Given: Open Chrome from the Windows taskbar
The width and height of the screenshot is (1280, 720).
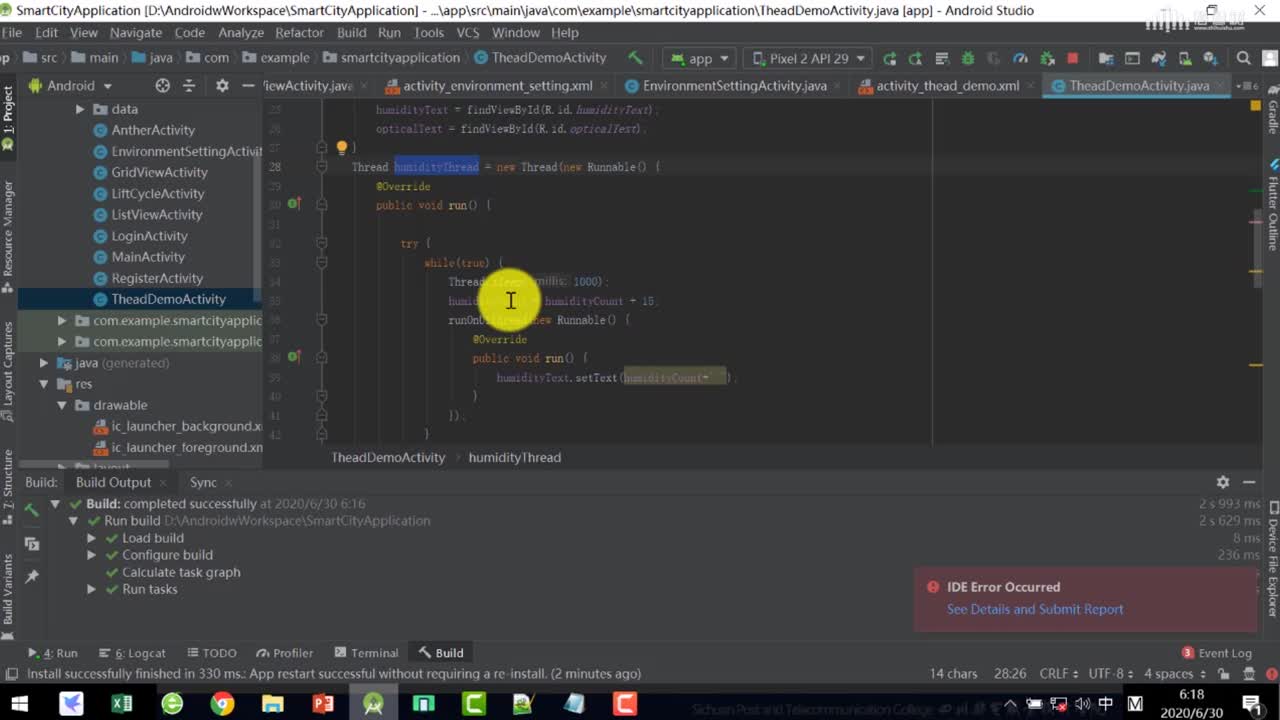Looking at the screenshot, I should pyautogui.click(x=222, y=703).
